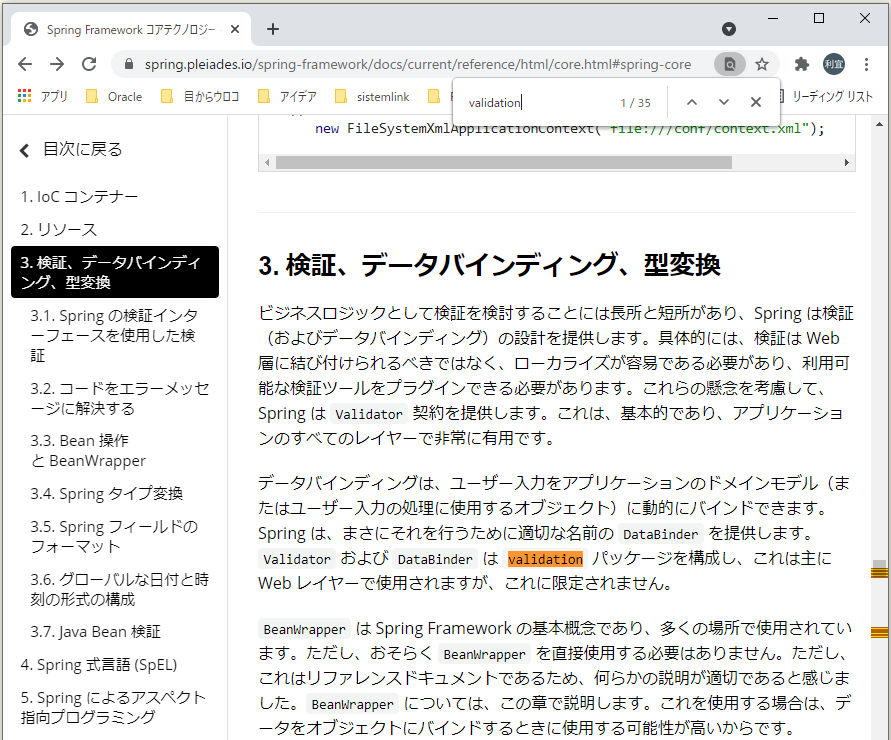Click the 利宣 profile avatar
891x740 pixels.
[836, 63]
